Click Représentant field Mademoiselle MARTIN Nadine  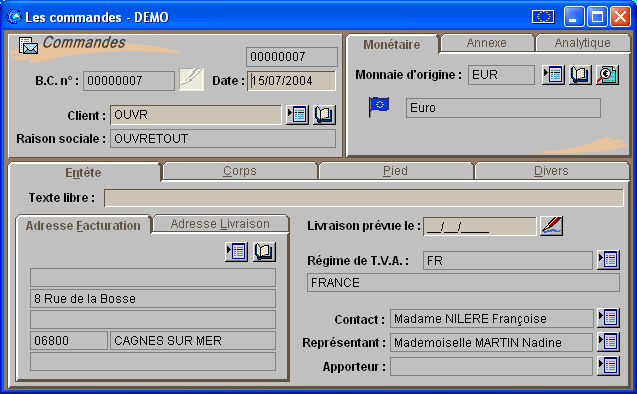click(492, 342)
